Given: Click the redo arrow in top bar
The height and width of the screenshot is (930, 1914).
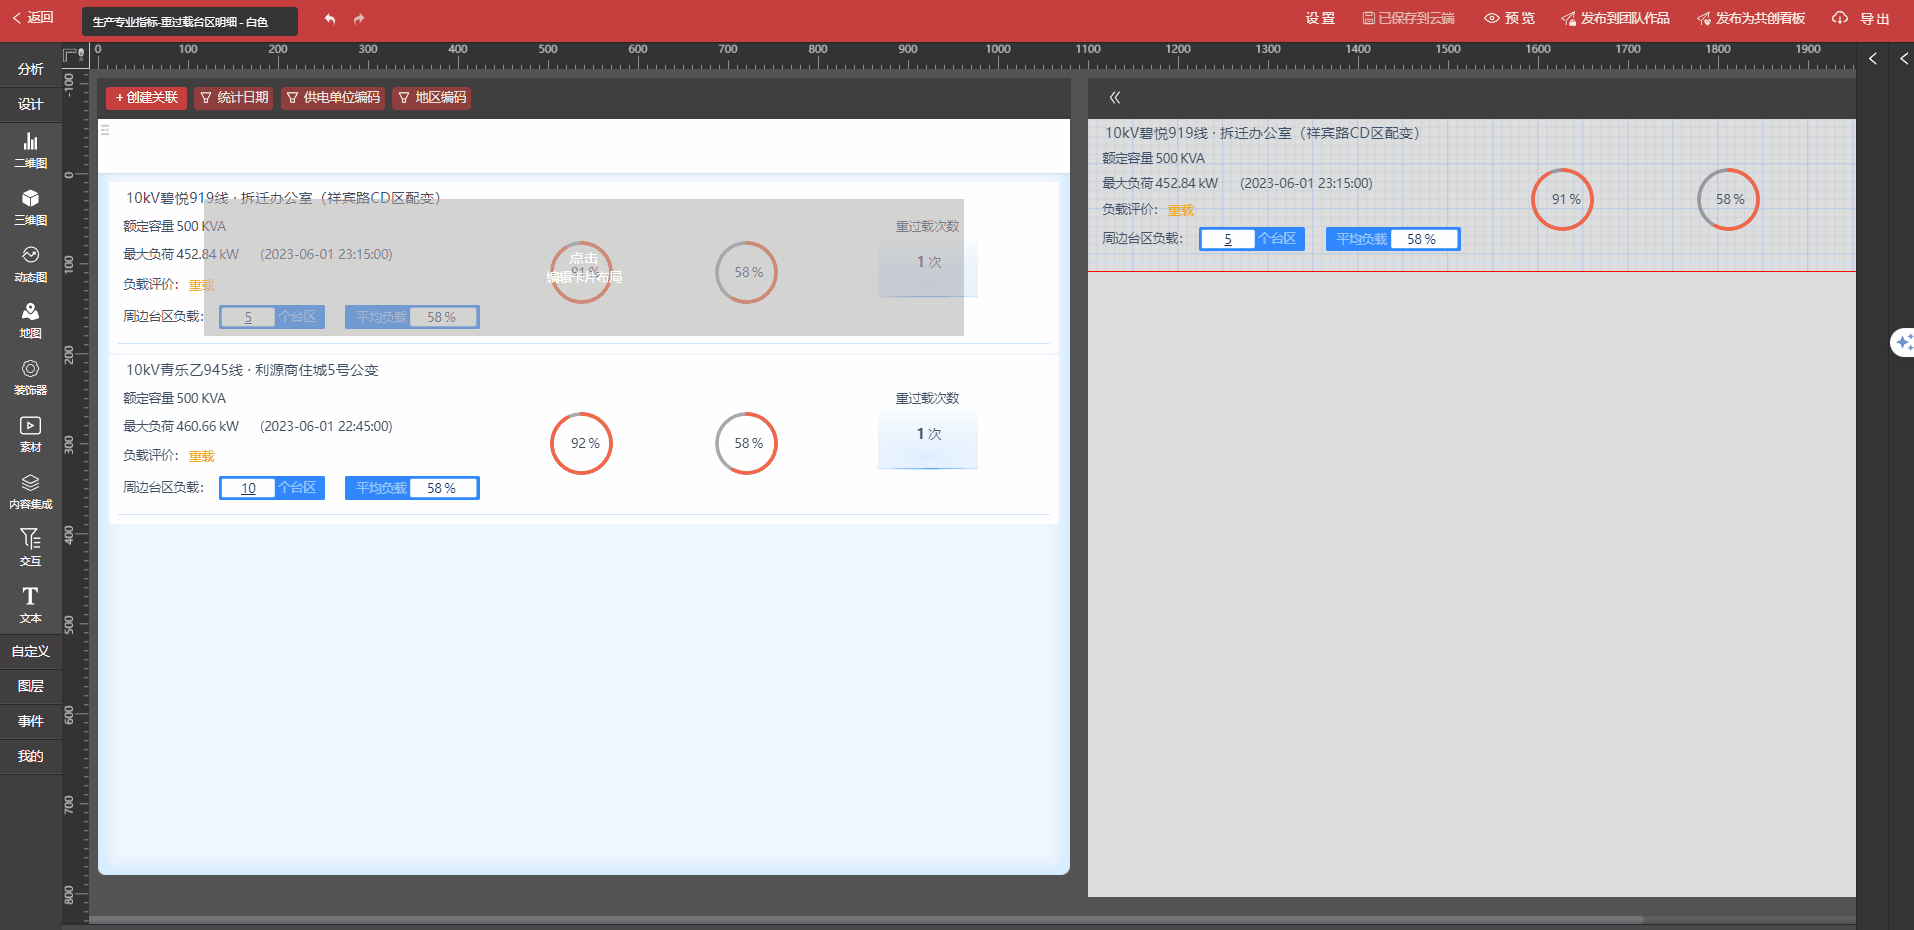Looking at the screenshot, I should tap(359, 19).
